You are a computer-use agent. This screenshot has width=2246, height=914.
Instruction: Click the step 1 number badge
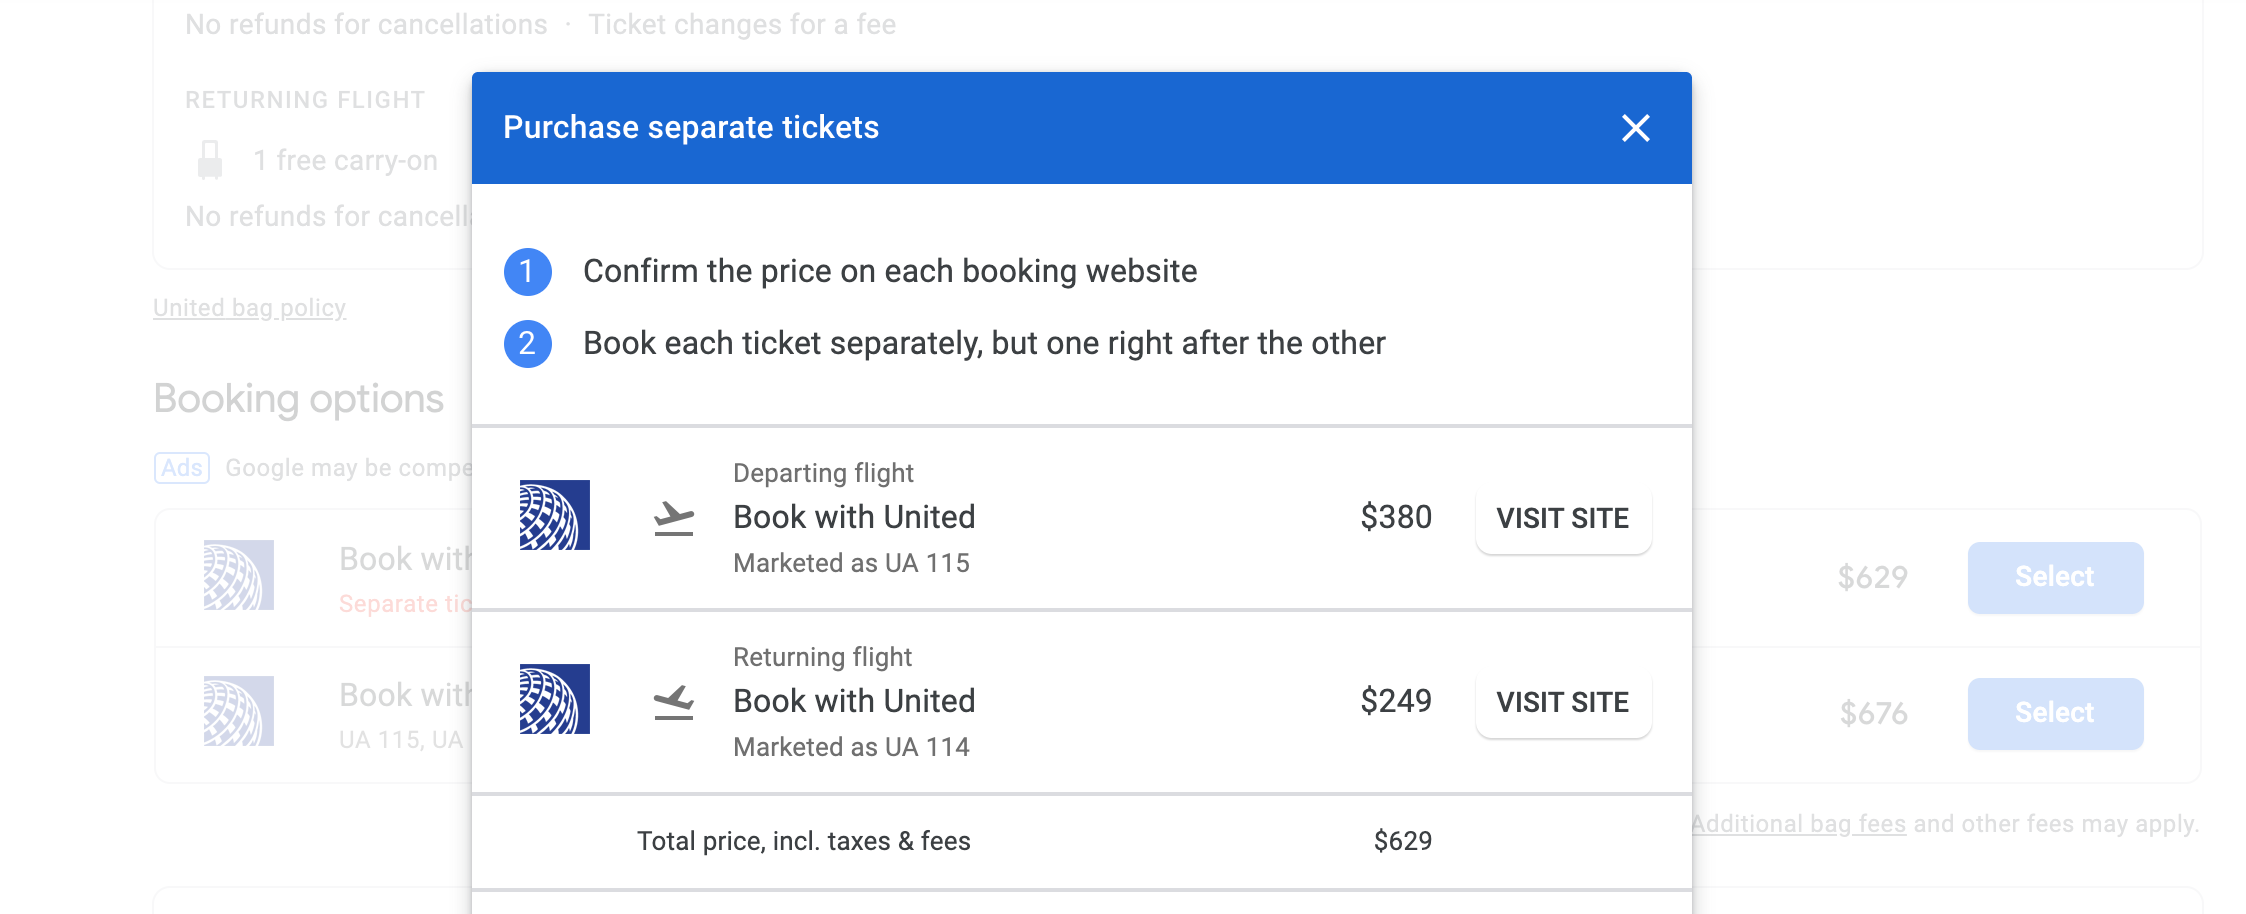point(527,272)
